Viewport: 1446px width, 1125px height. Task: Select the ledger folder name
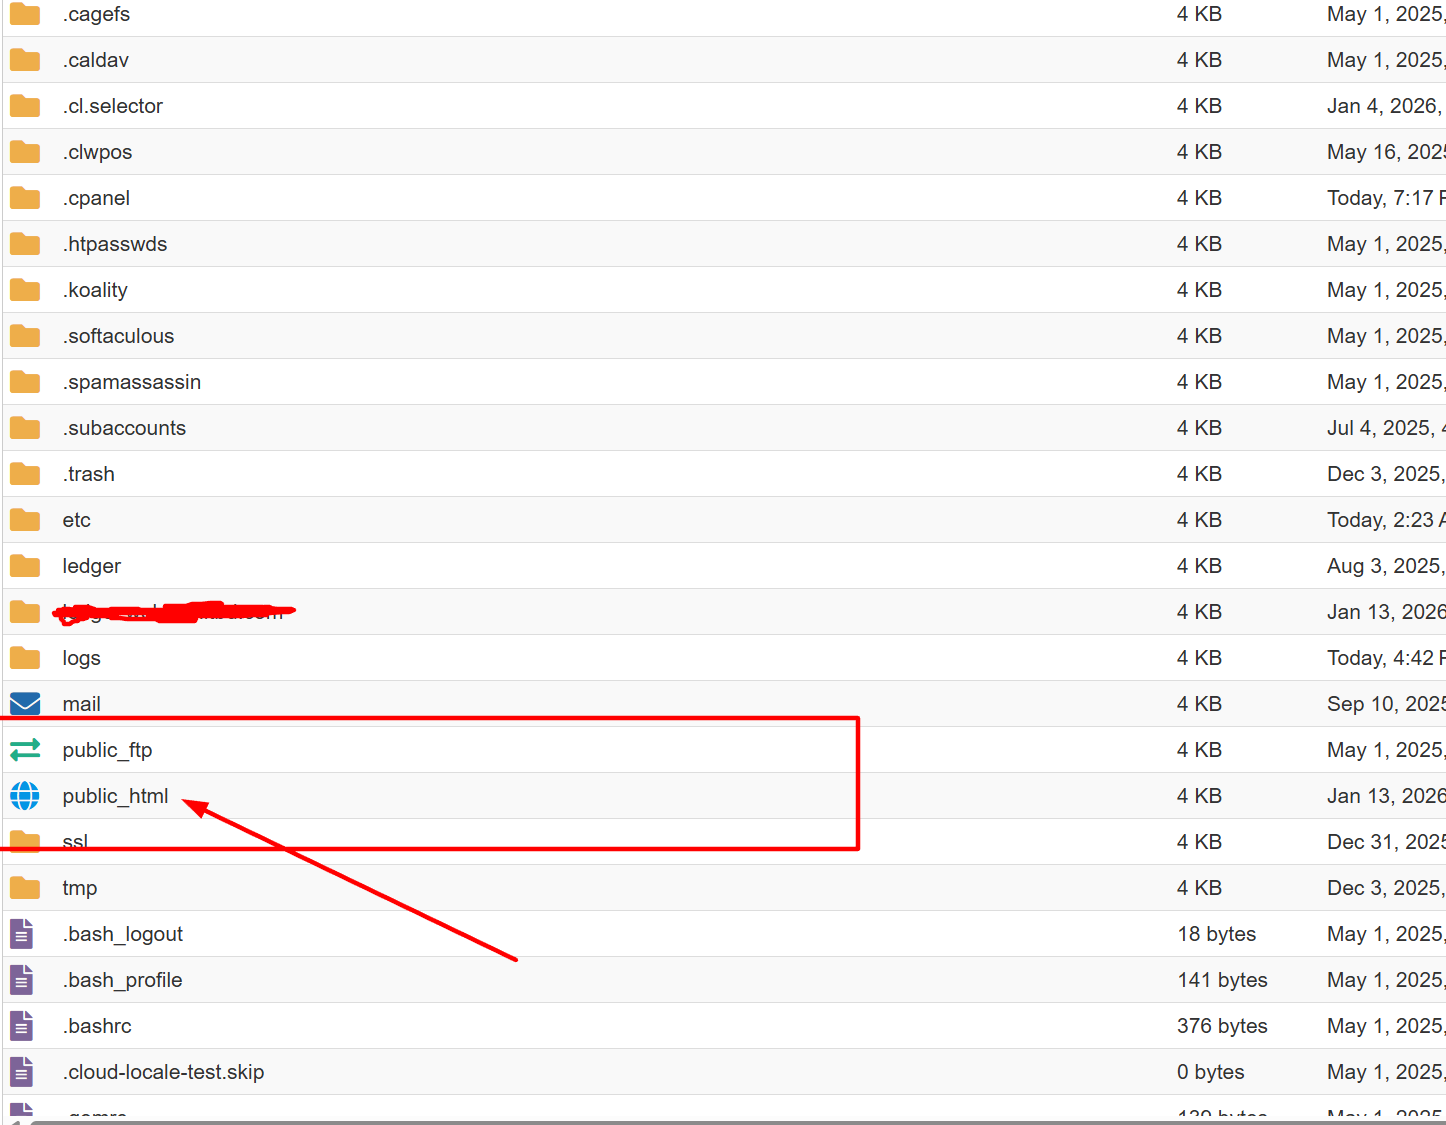pyautogui.click(x=91, y=566)
